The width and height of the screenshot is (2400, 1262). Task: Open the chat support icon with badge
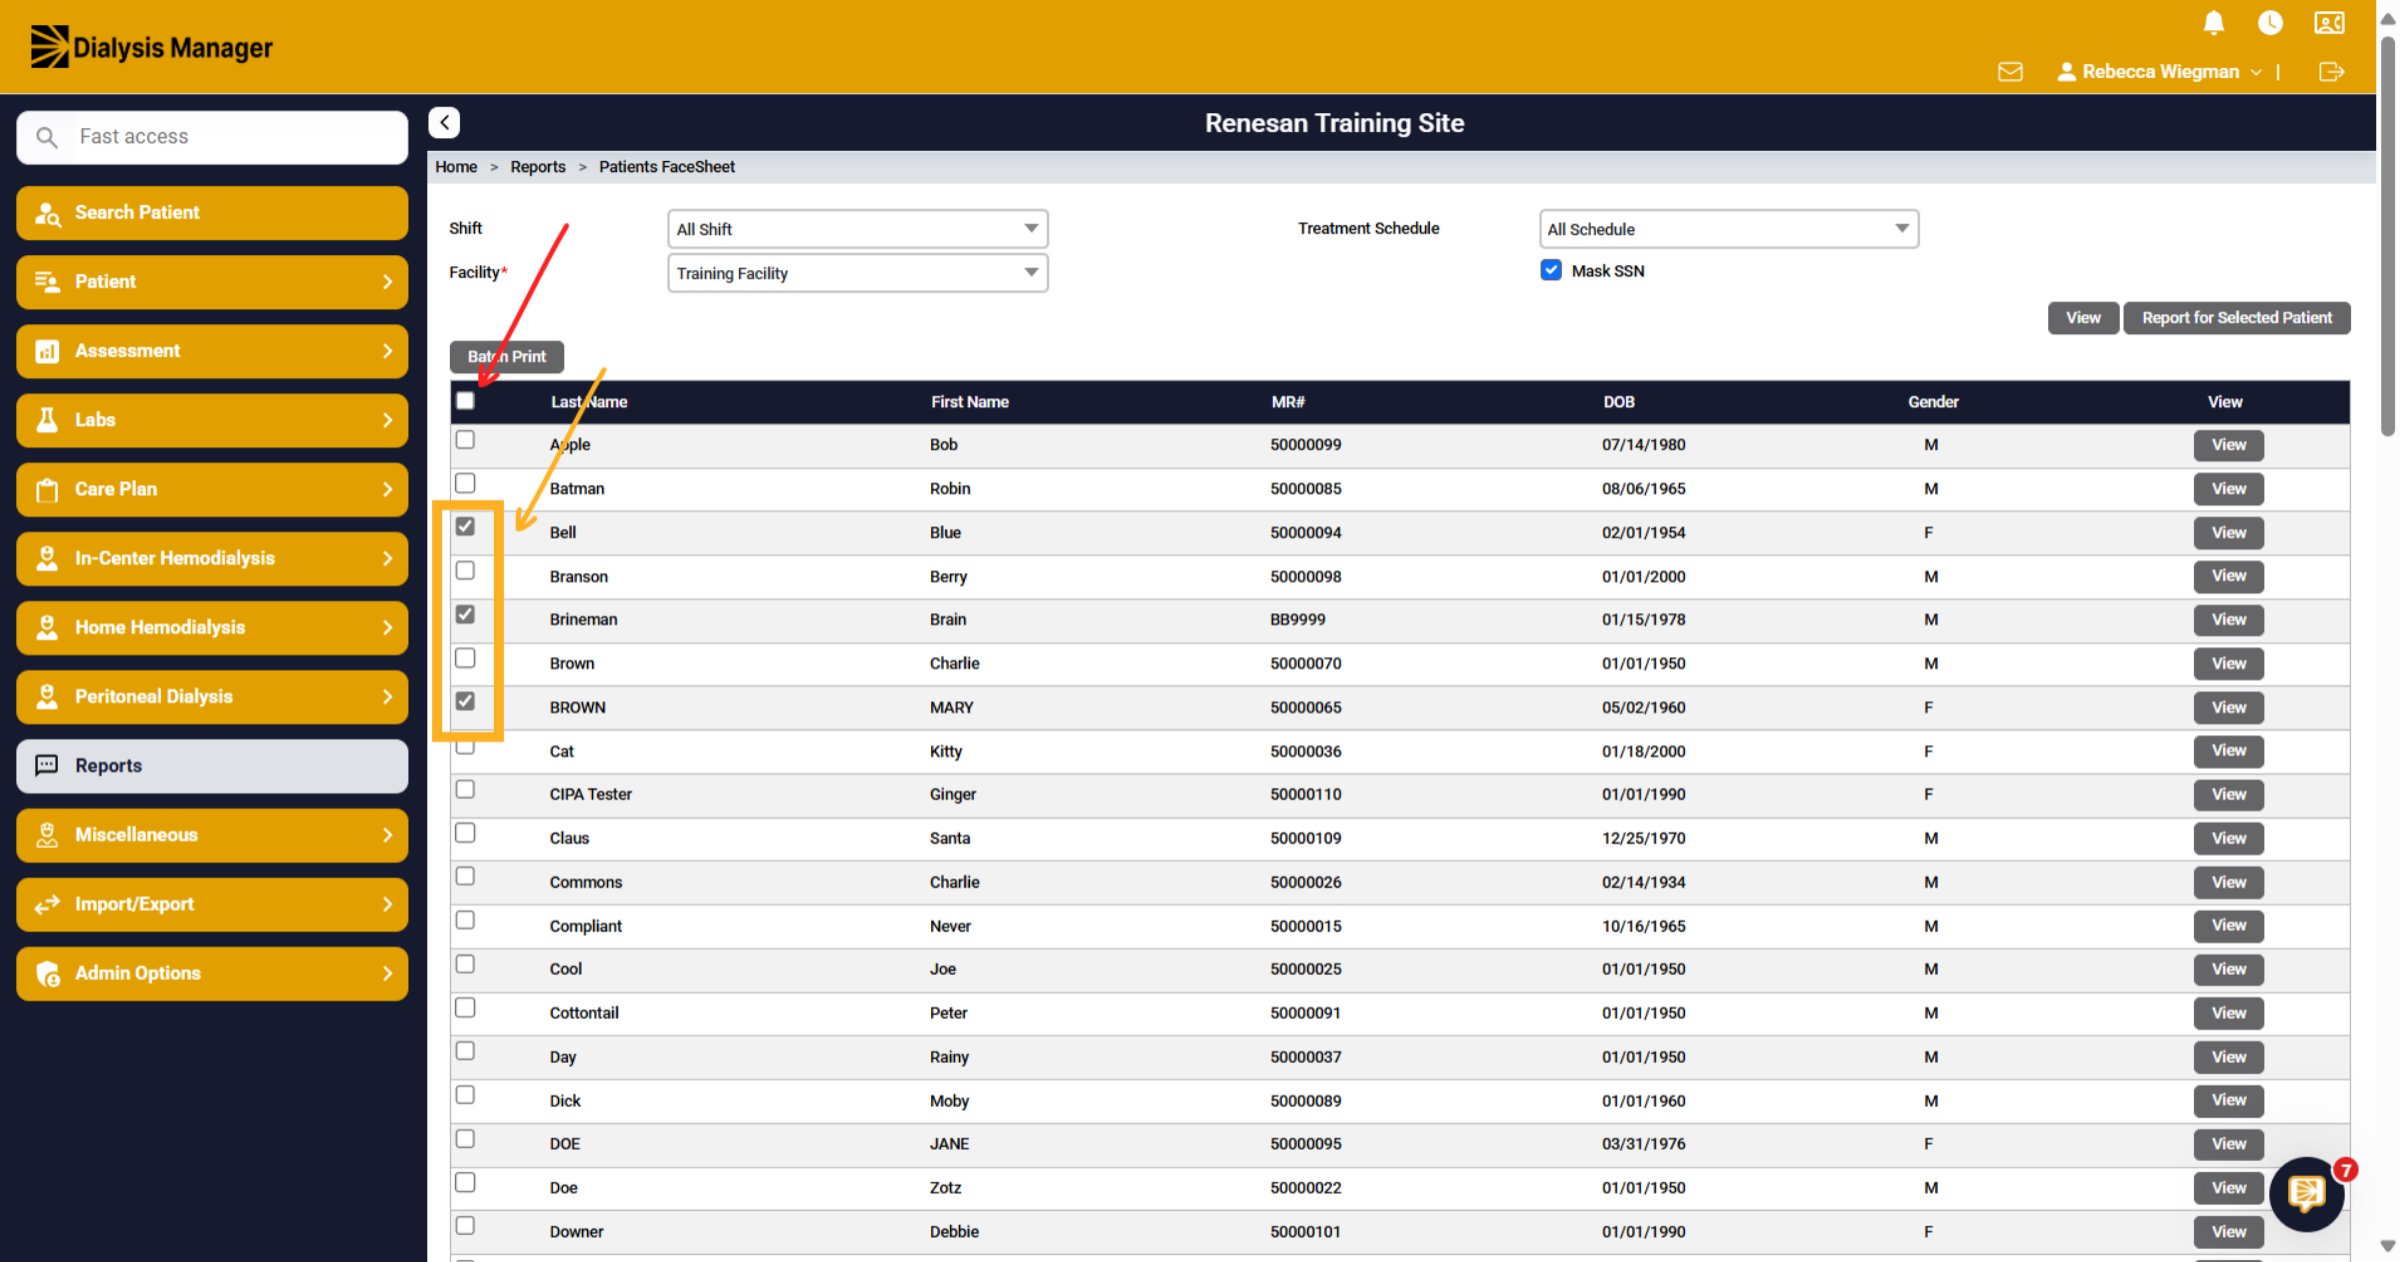tap(2307, 1193)
